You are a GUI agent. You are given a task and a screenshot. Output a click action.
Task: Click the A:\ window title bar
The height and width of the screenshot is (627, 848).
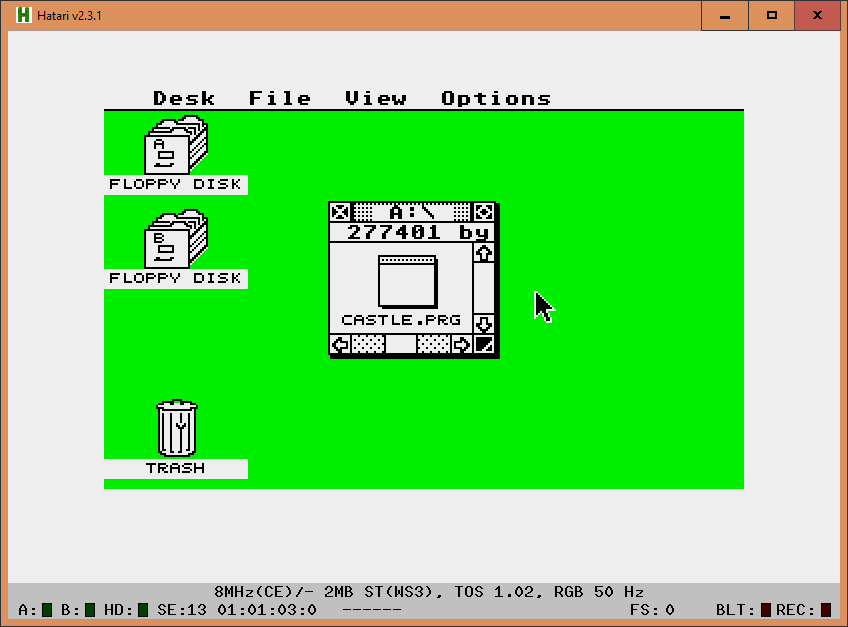tap(412, 212)
